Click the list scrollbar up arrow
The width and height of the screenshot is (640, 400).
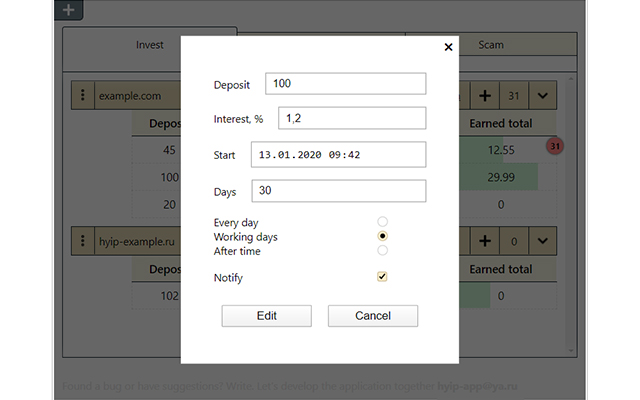tap(571, 79)
